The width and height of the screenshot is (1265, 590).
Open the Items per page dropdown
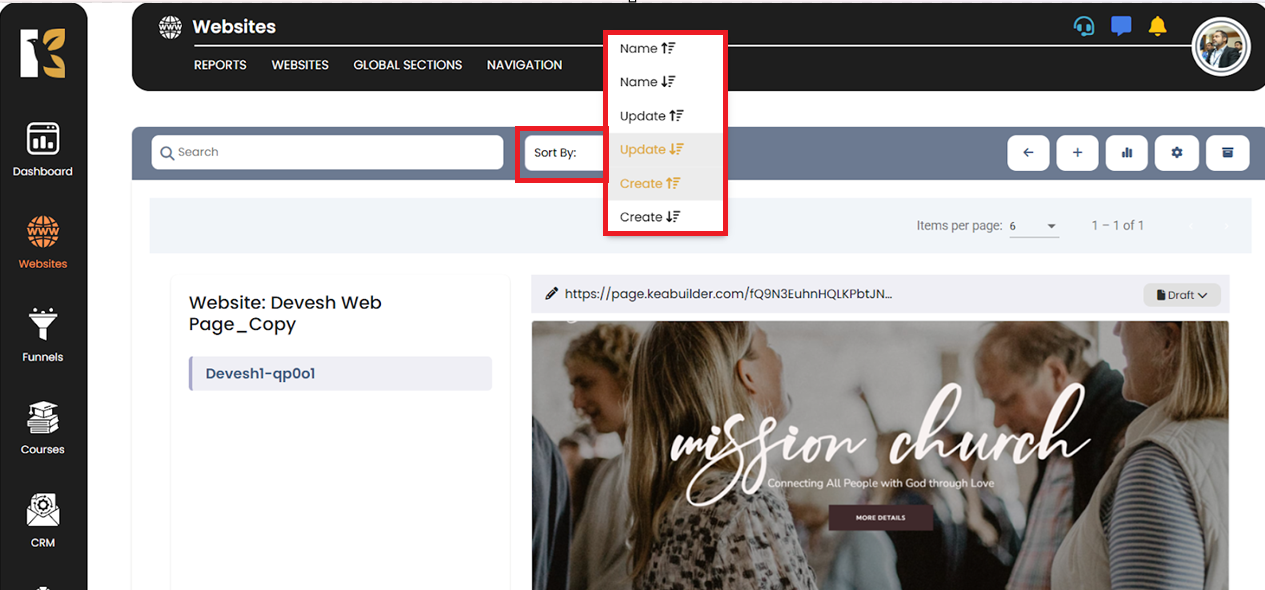pos(1033,226)
